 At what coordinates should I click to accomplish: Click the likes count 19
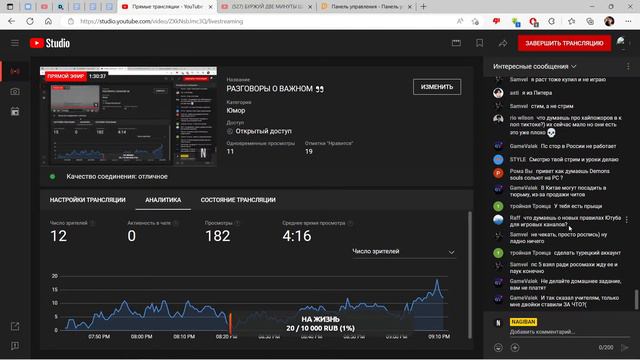point(309,151)
